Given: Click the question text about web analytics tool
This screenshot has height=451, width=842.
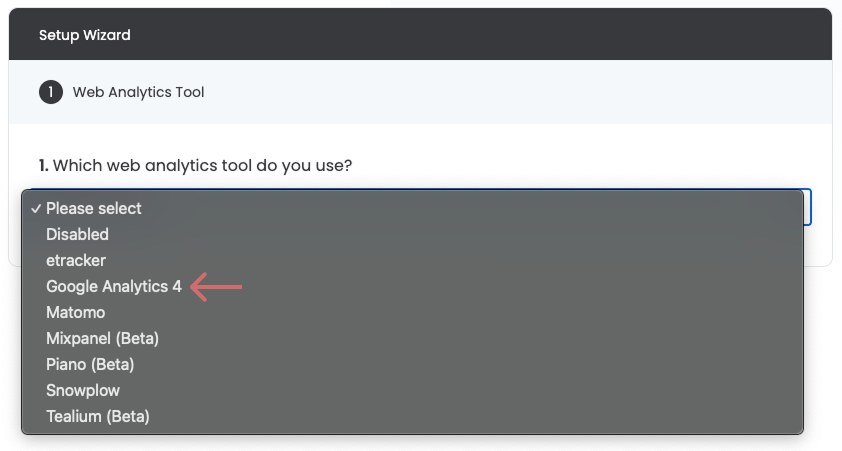Looking at the screenshot, I should pos(202,165).
